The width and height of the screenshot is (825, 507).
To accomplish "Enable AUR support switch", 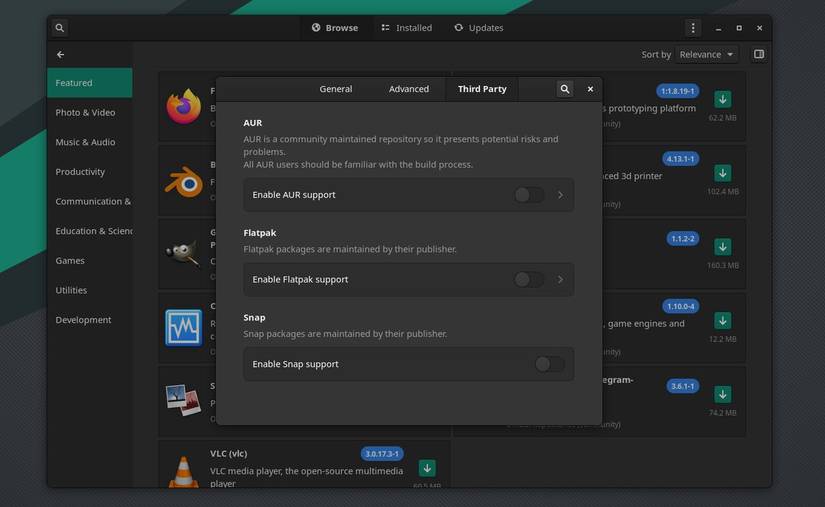I will (x=529, y=195).
